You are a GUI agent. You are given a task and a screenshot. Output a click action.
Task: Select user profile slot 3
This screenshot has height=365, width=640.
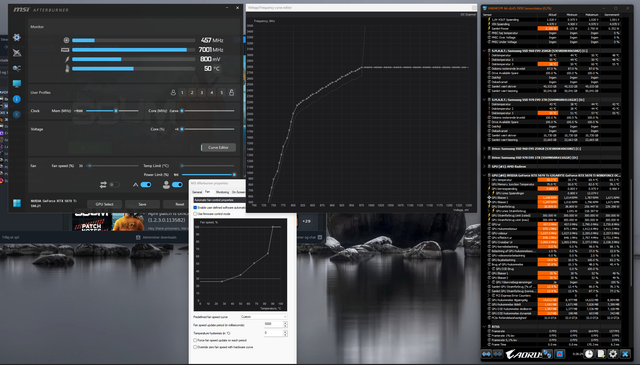202,93
